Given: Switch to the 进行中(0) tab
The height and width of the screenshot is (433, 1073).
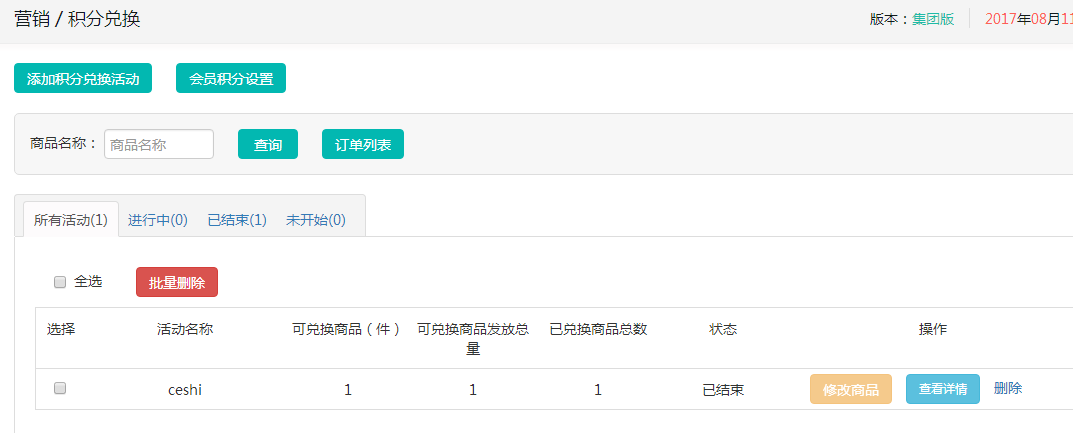Looking at the screenshot, I should [x=158, y=220].
